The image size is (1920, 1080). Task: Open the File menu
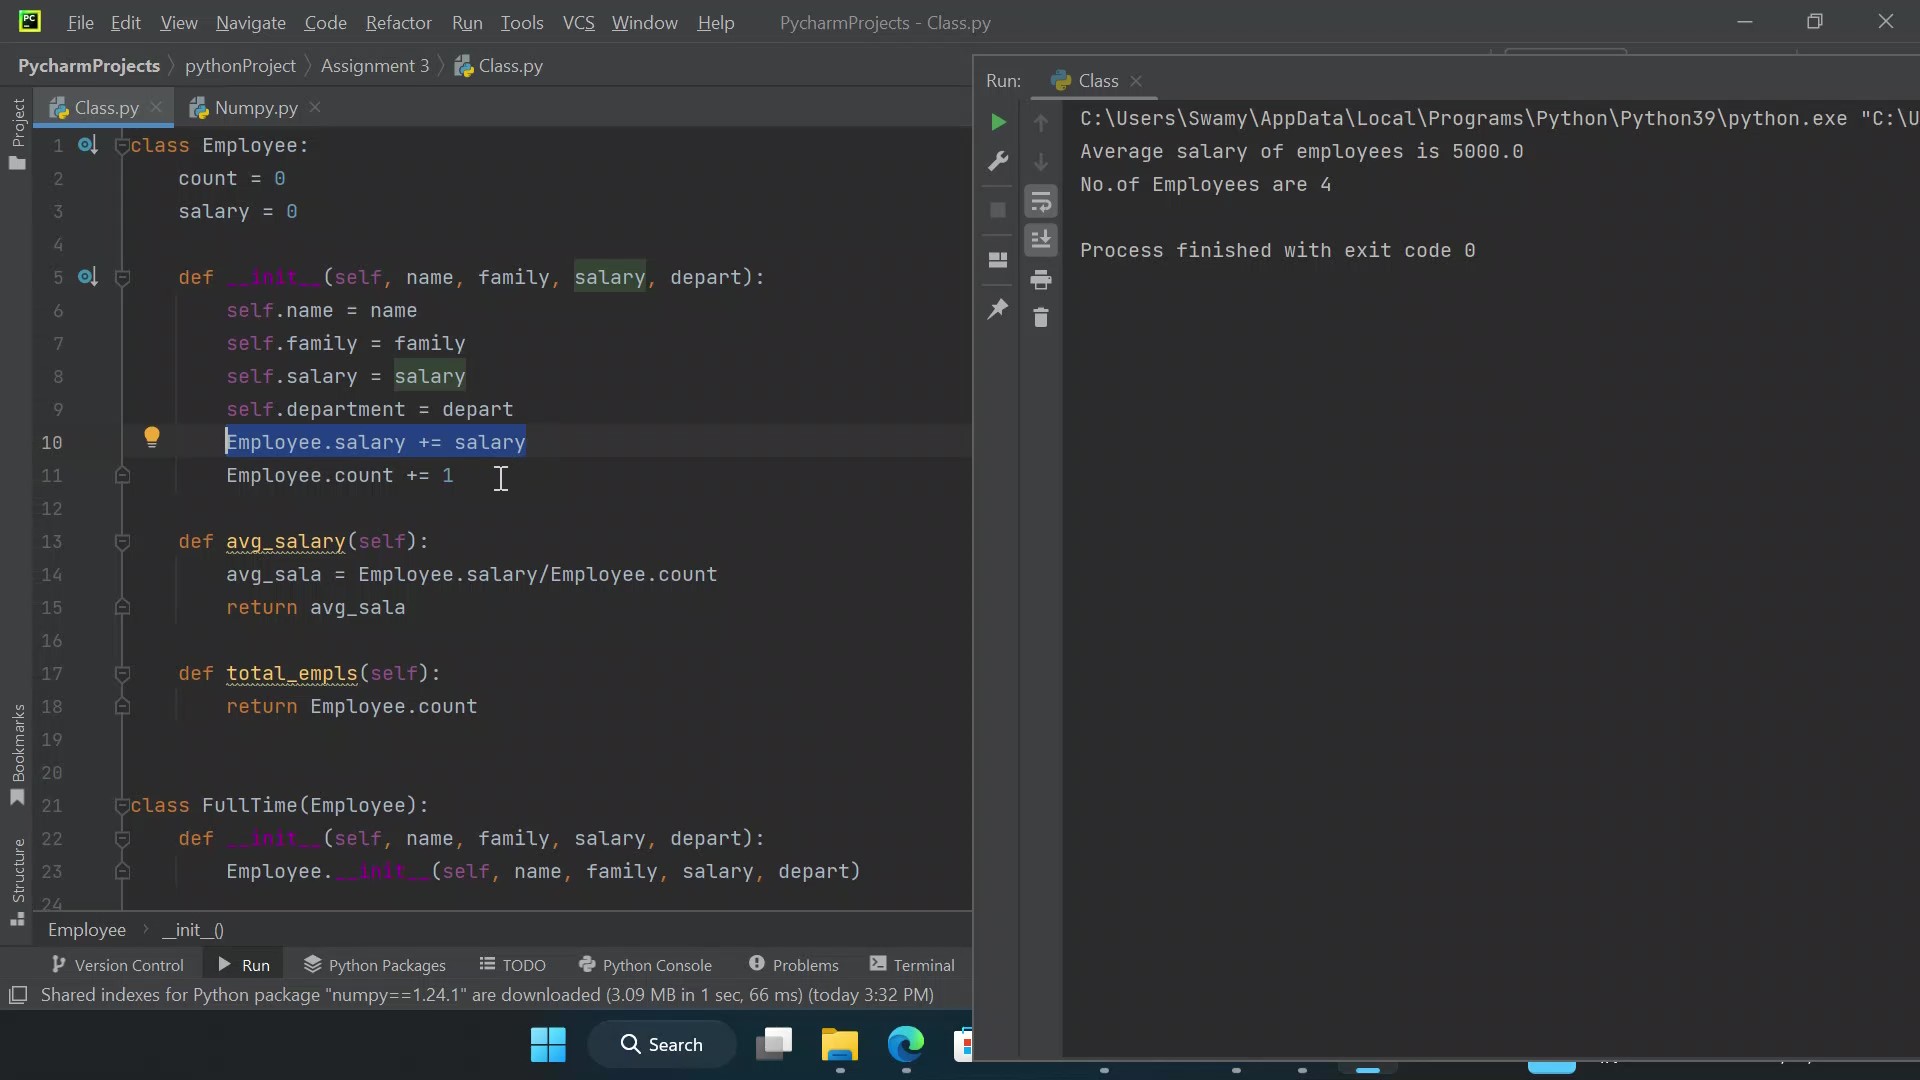[x=80, y=22]
